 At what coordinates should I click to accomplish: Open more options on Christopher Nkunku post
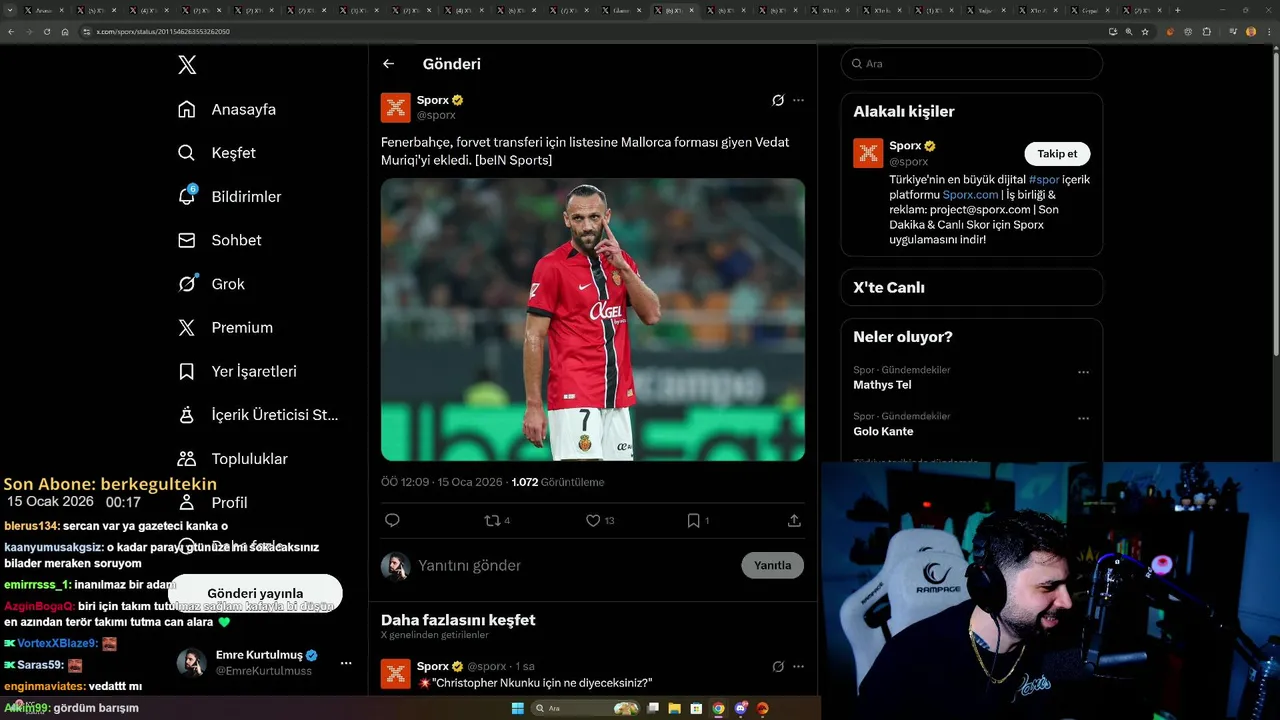[798, 666]
